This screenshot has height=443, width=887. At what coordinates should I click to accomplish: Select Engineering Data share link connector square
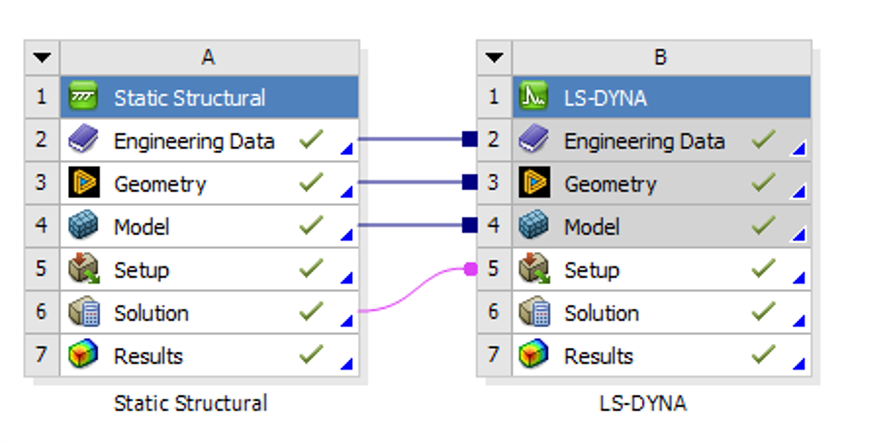tap(470, 139)
